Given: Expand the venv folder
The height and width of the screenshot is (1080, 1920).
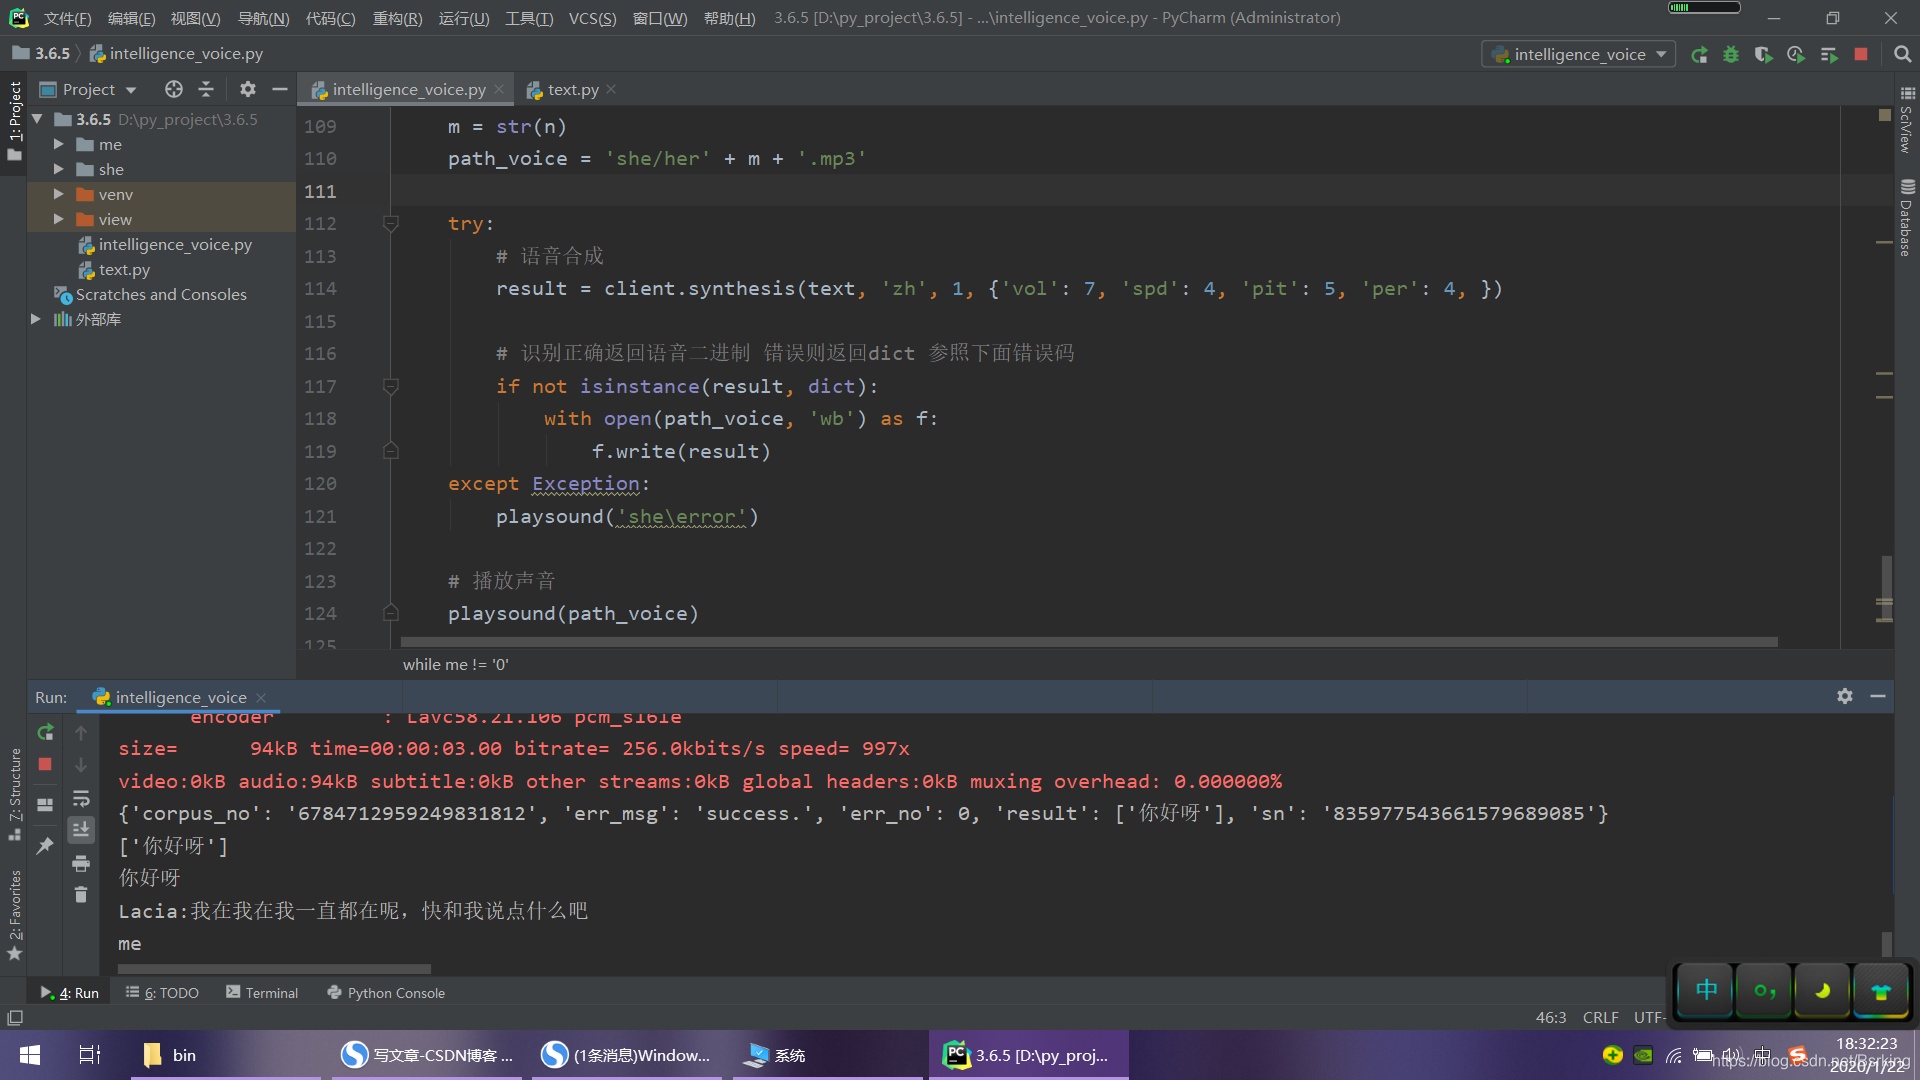Looking at the screenshot, I should (58, 194).
